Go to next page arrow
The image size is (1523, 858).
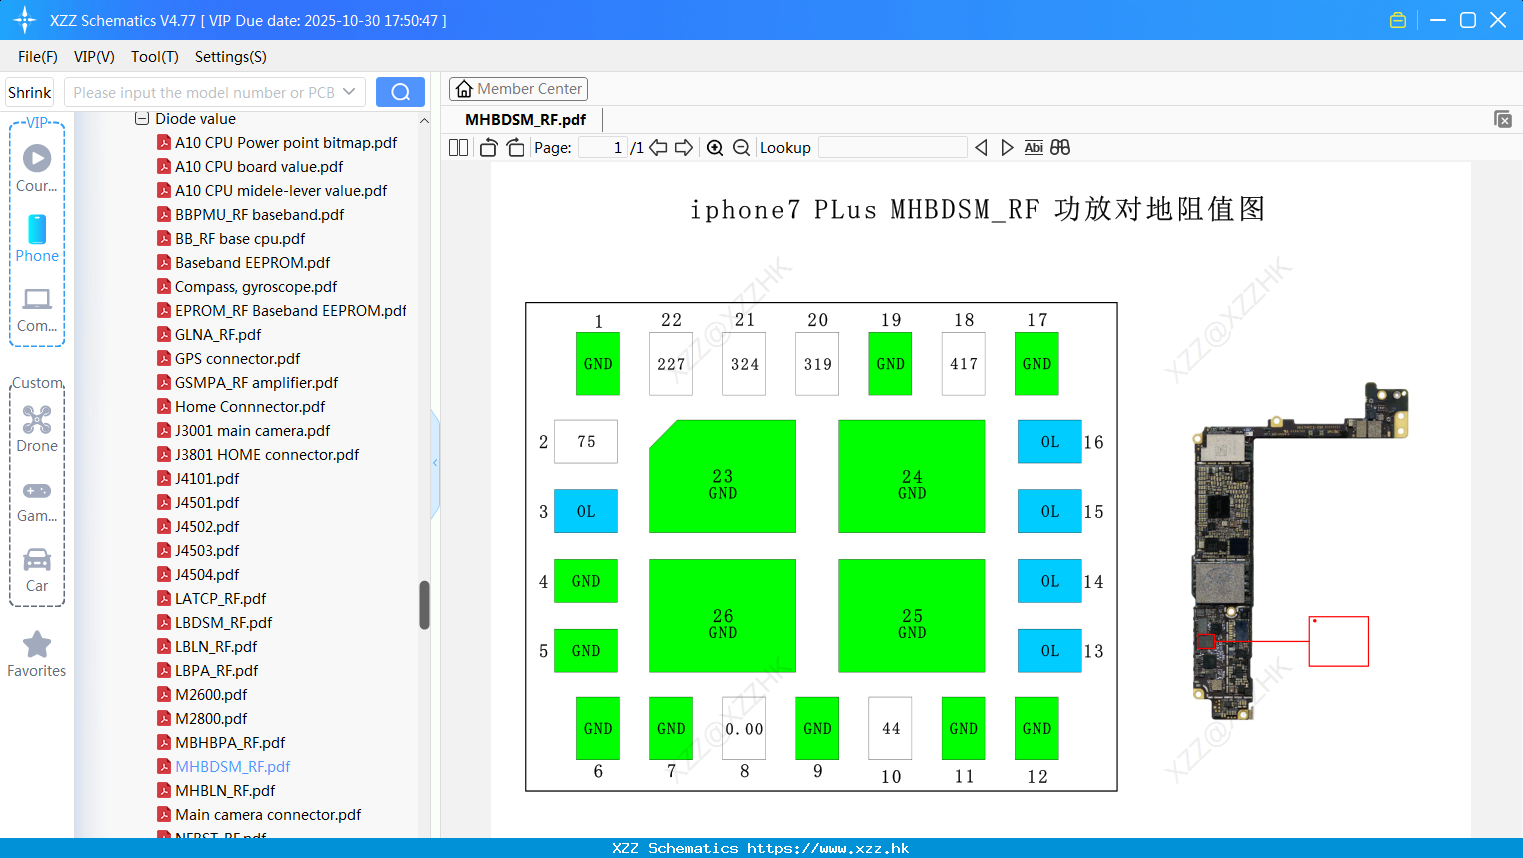(684, 148)
